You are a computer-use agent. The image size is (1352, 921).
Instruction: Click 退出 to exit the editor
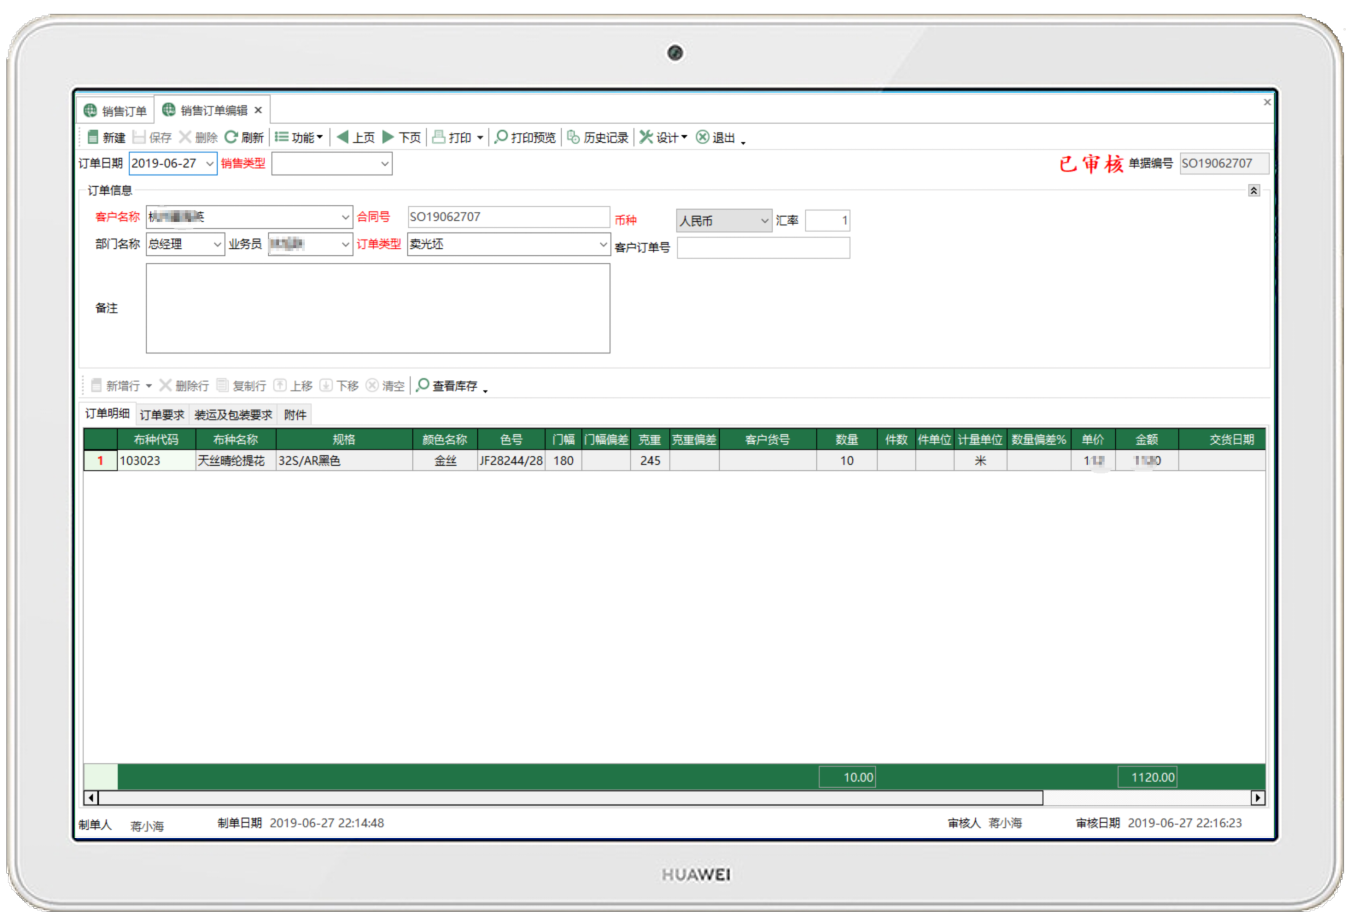point(716,137)
